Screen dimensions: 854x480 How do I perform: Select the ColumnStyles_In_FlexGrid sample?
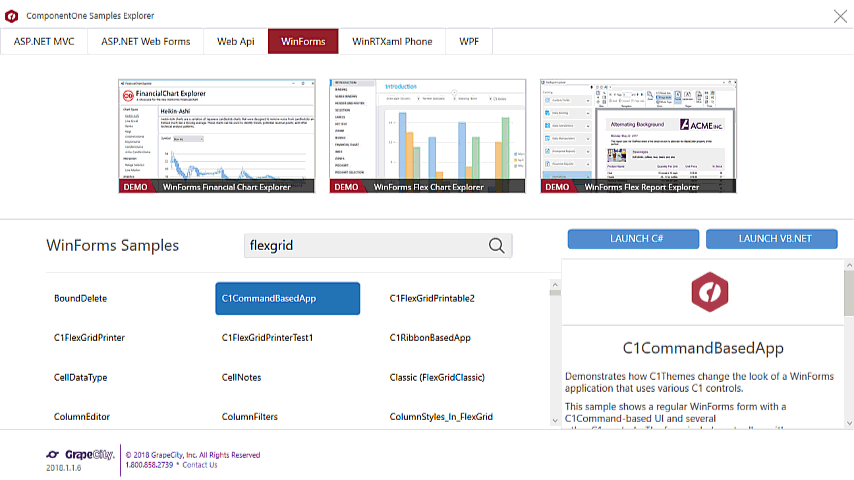tap(441, 417)
